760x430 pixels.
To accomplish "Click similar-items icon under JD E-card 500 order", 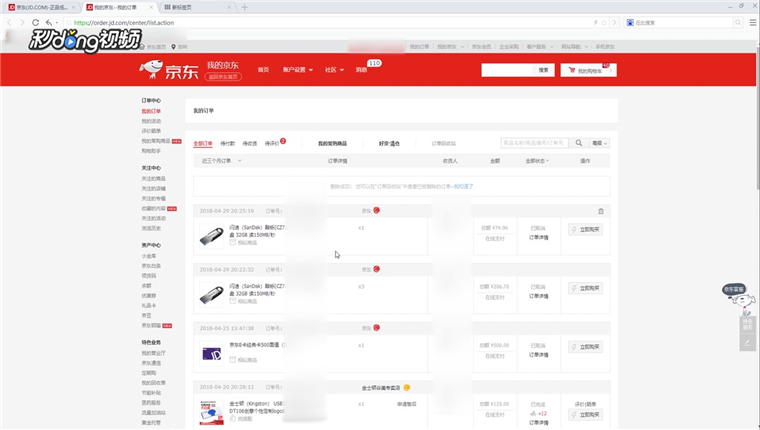I will [x=233, y=360].
